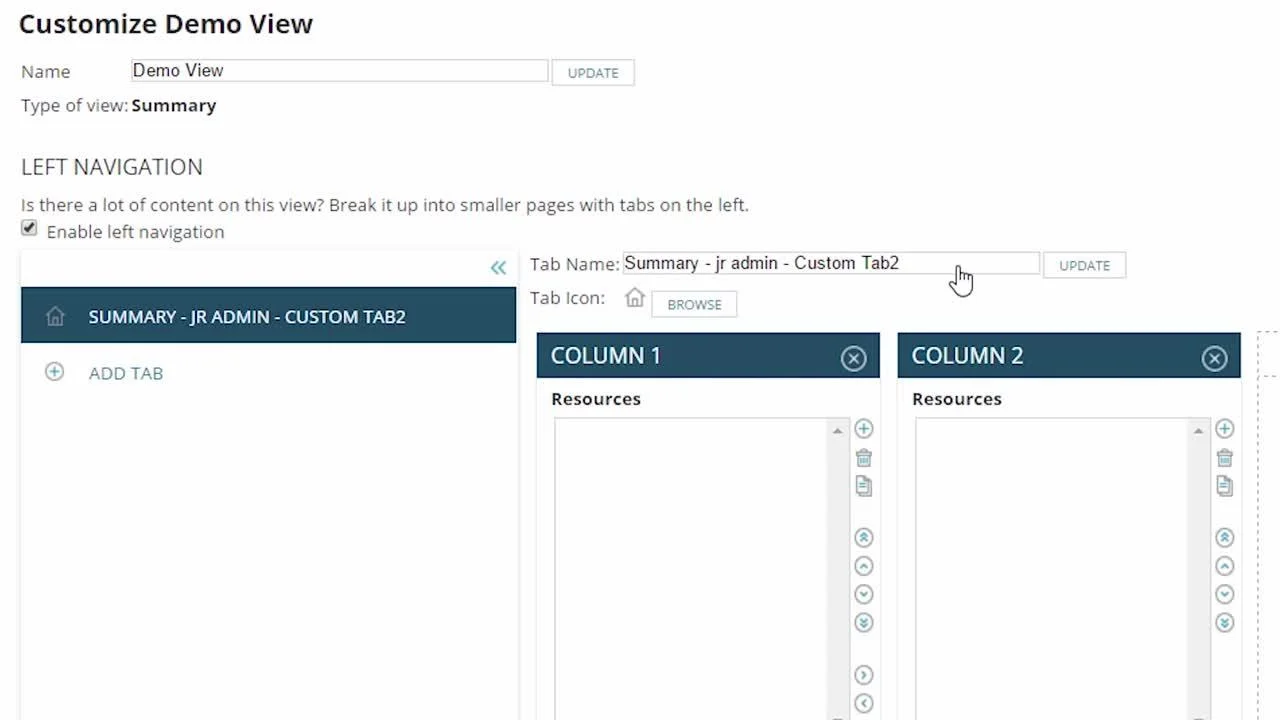Screen dimensions: 1280x720
Task: Click Update button next to Tab Name
Action: (x=1084, y=266)
